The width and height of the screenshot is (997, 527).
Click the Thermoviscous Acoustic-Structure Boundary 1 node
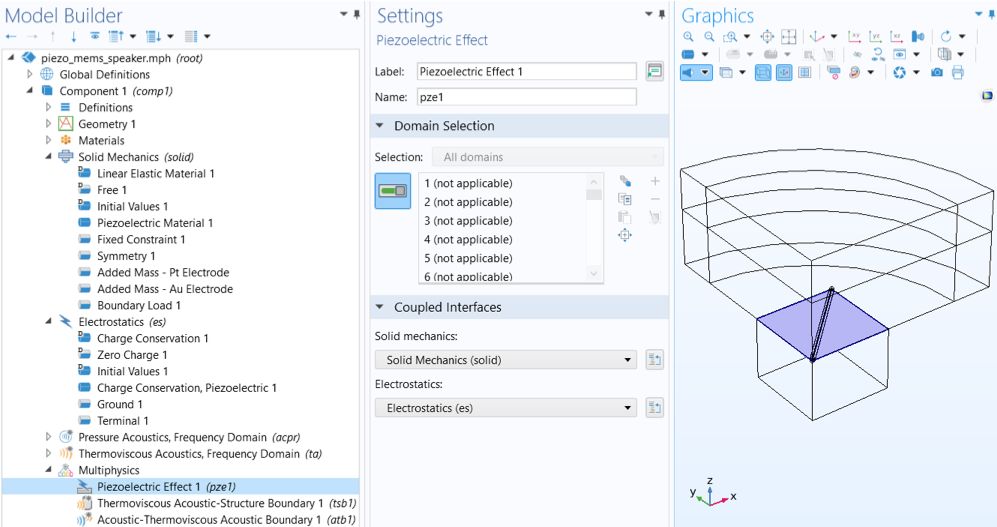[x=209, y=503]
